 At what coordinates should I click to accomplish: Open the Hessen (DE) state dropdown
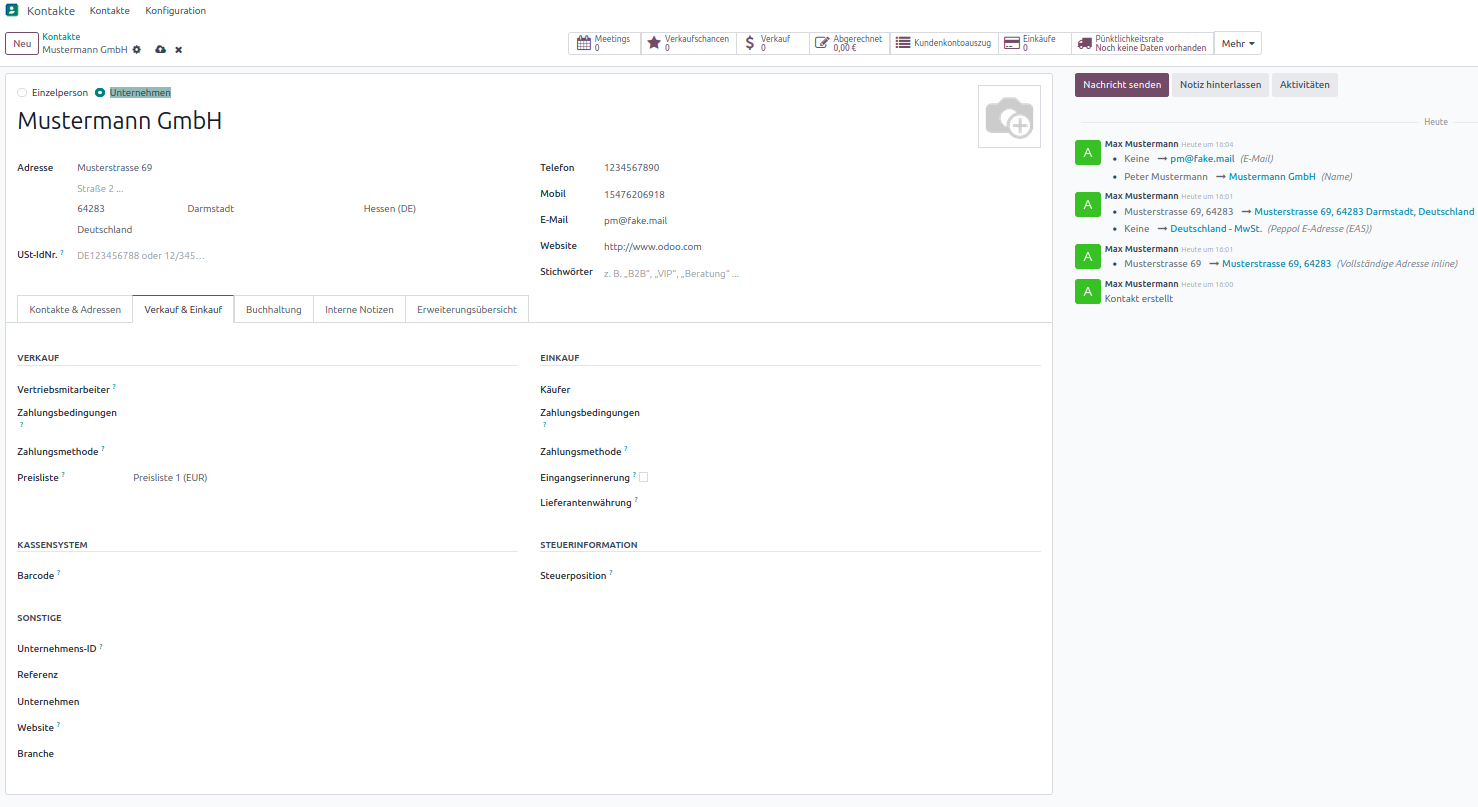(440, 209)
